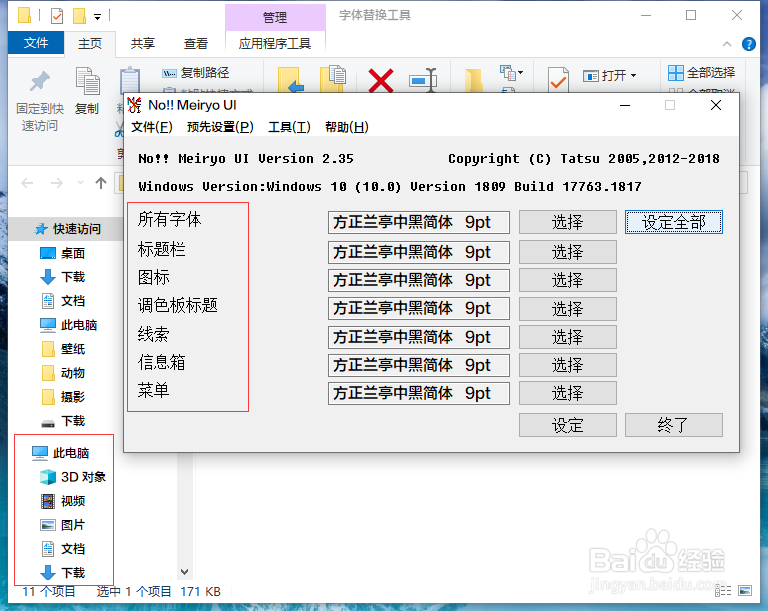Viewport: 768px width, 611px height.
Task: Click the Up arrow in Explorer navigation
Action: pyautogui.click(x=101, y=183)
